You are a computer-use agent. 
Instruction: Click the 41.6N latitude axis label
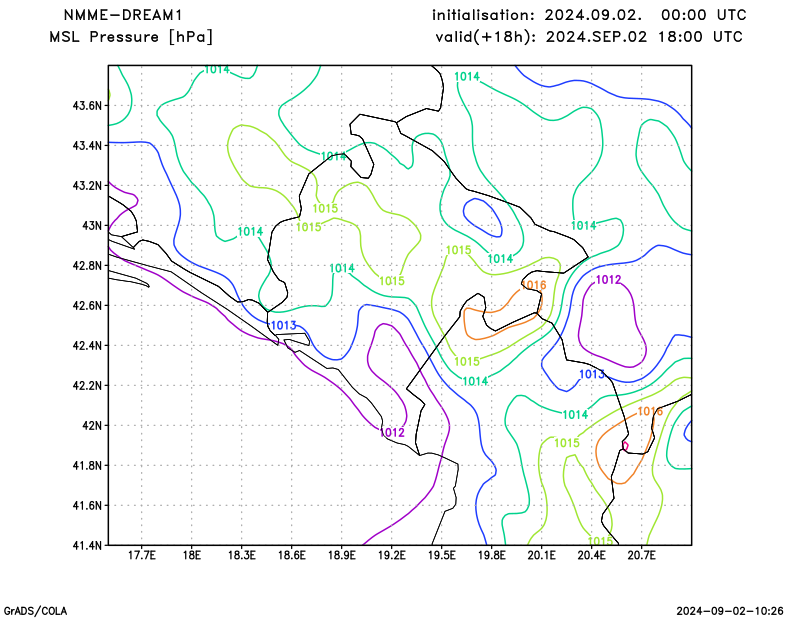[87, 505]
